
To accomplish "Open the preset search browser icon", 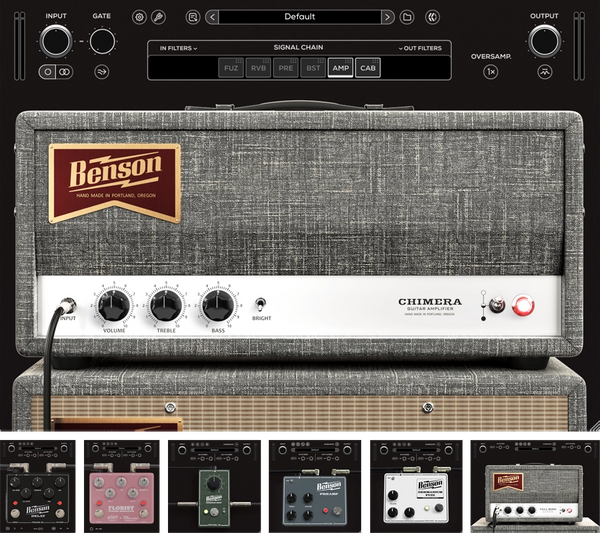I will (193, 17).
